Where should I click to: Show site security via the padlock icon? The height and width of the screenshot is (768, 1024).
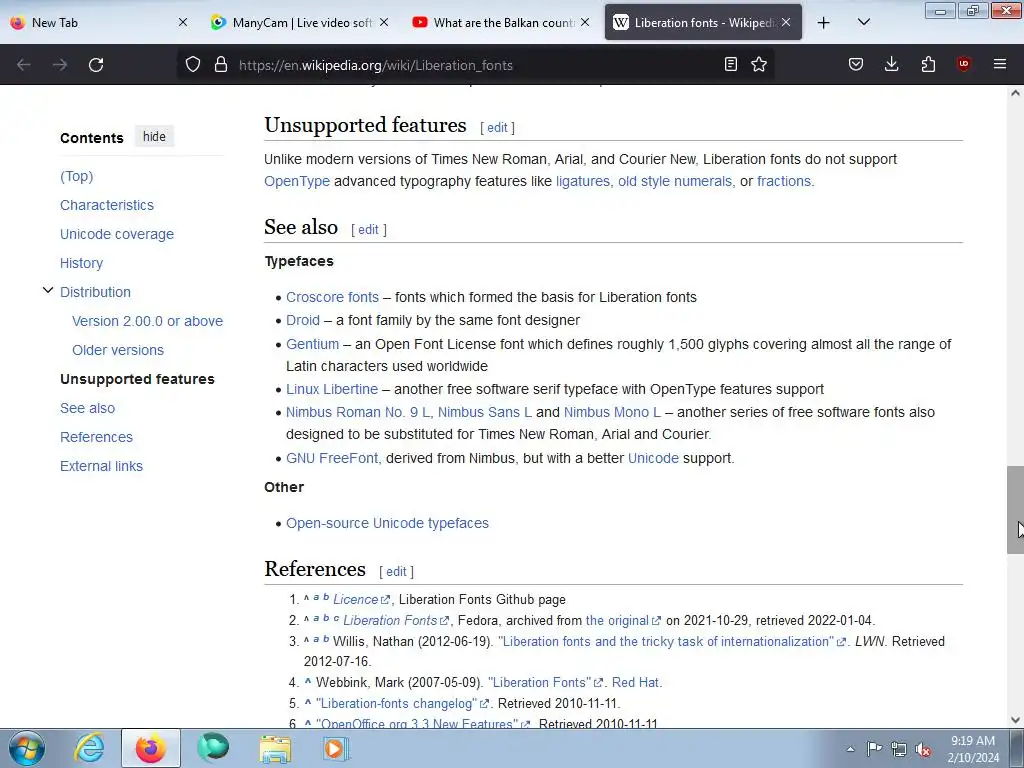(221, 65)
